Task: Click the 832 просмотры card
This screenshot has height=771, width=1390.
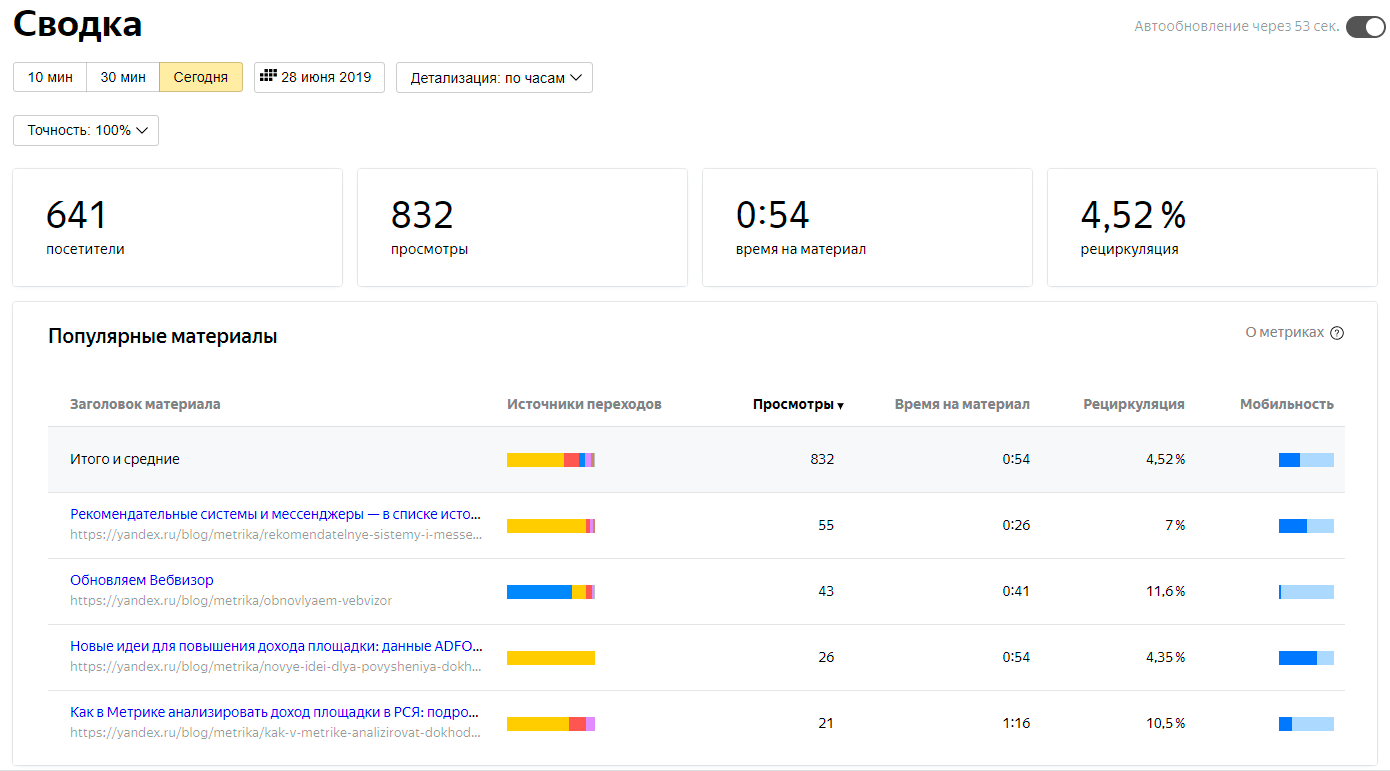Action: 522,228
